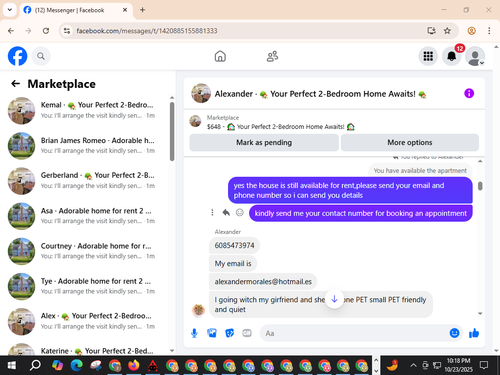Go back from Marketplace chats list
The width and height of the screenshot is (500, 375).
pos(15,84)
